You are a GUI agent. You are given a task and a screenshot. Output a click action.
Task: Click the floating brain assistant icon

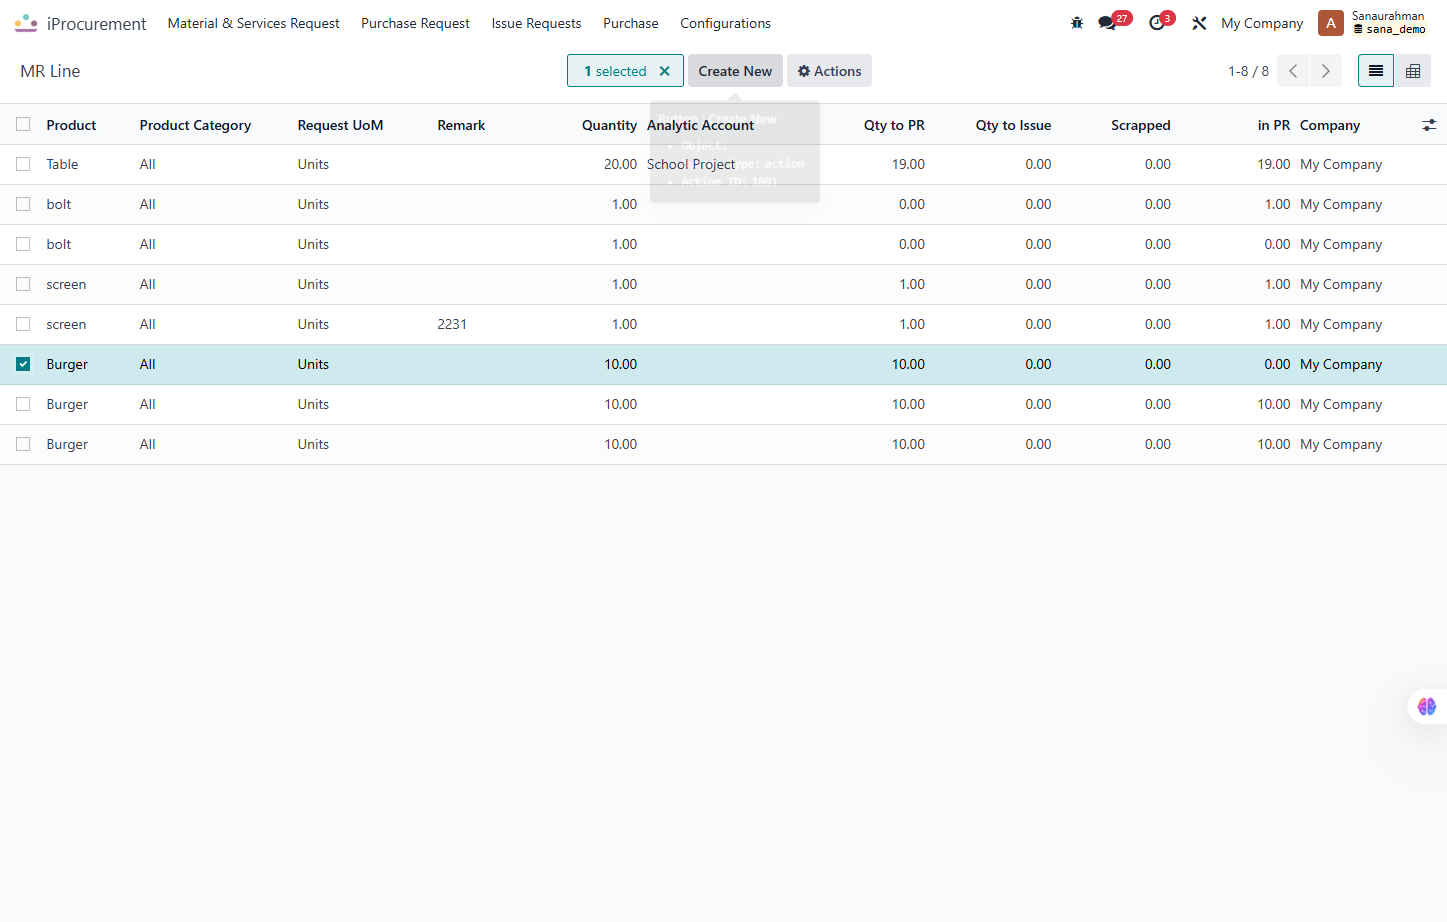click(x=1427, y=706)
